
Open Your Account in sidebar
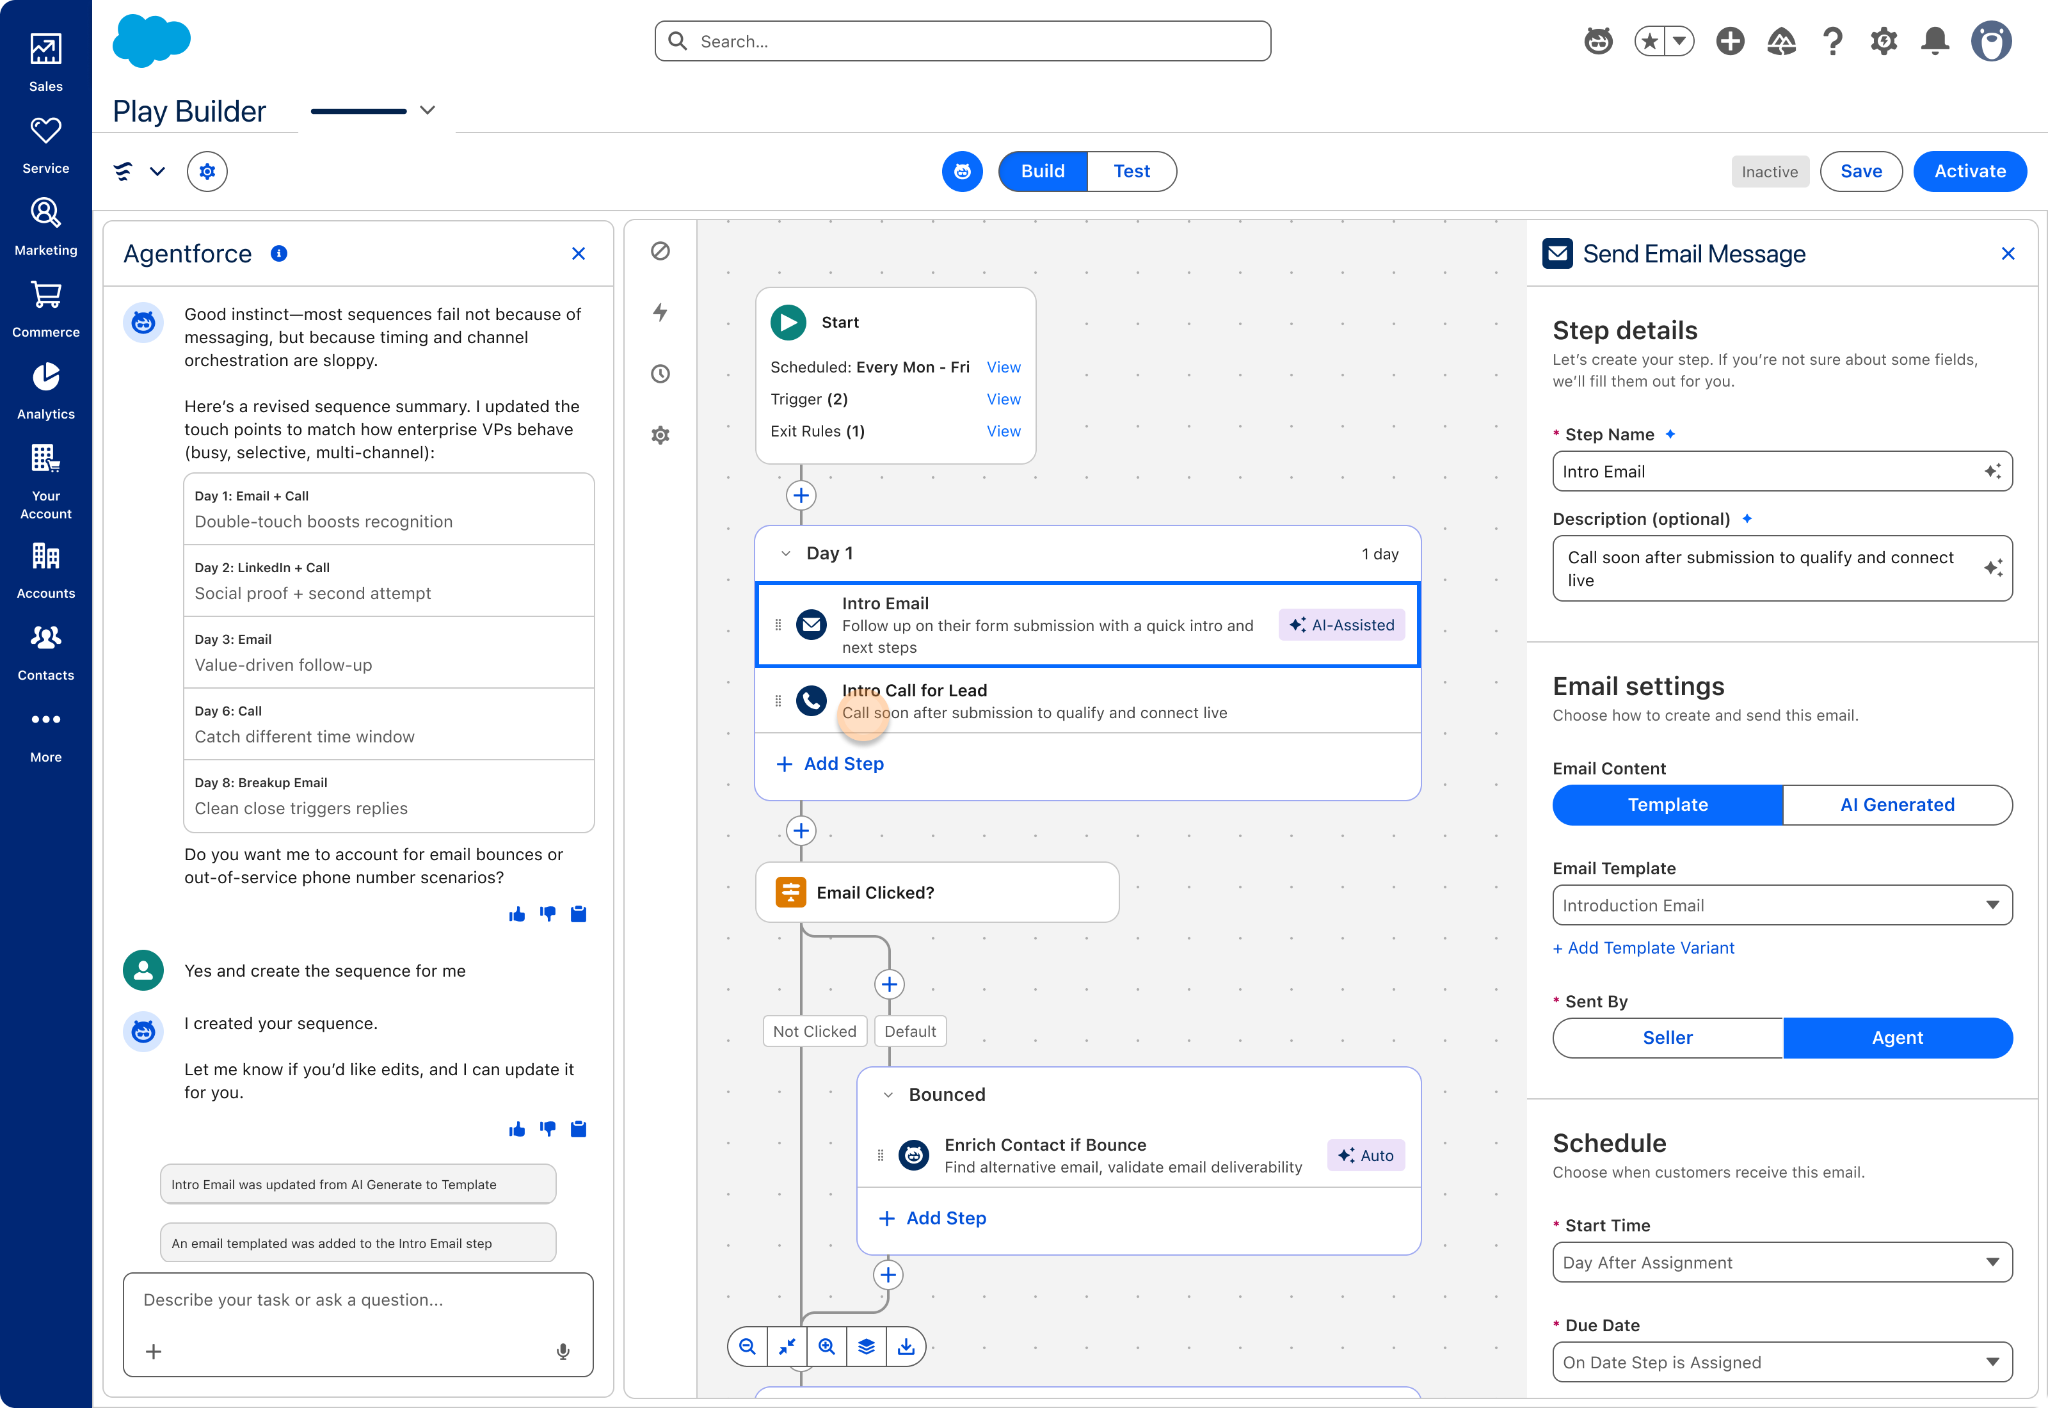(46, 481)
